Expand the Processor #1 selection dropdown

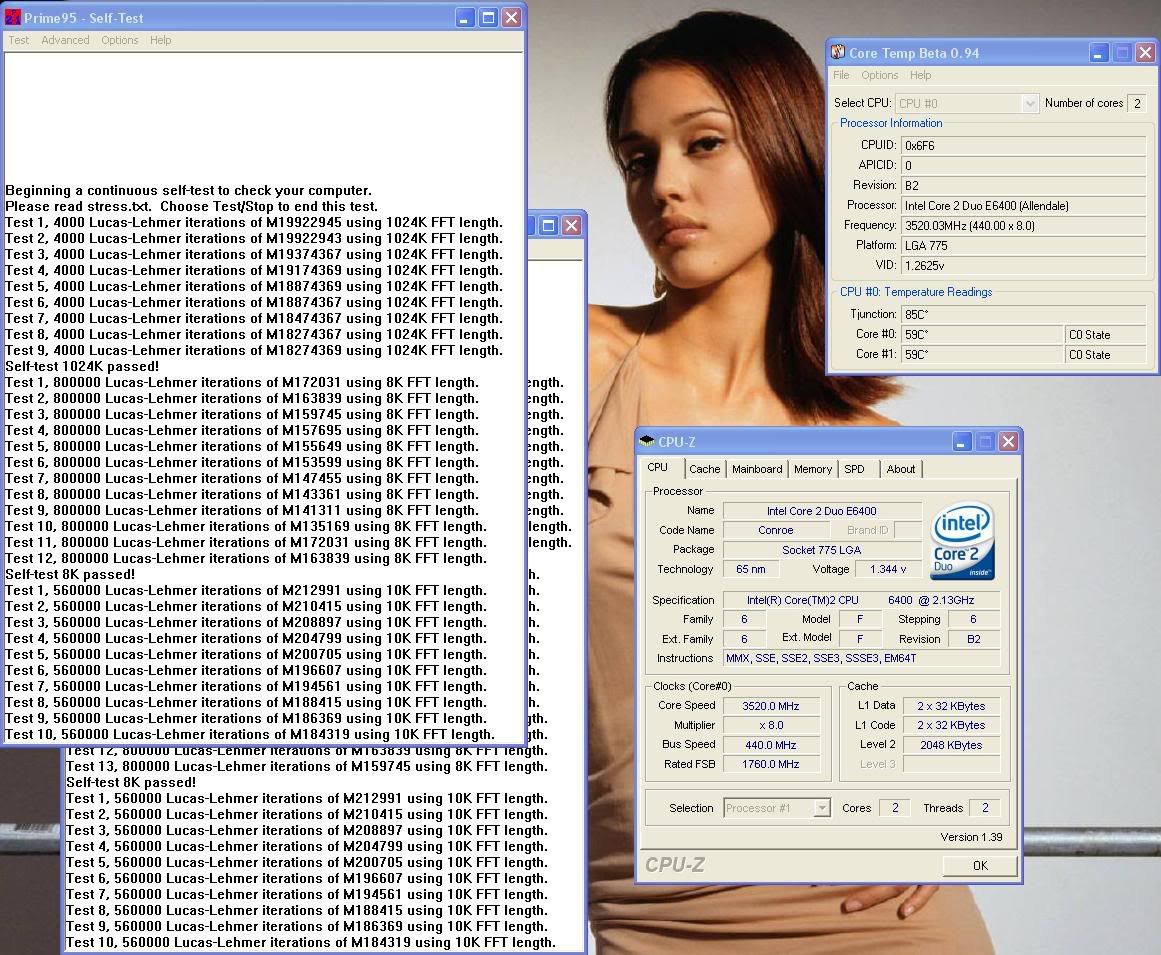tap(822, 808)
